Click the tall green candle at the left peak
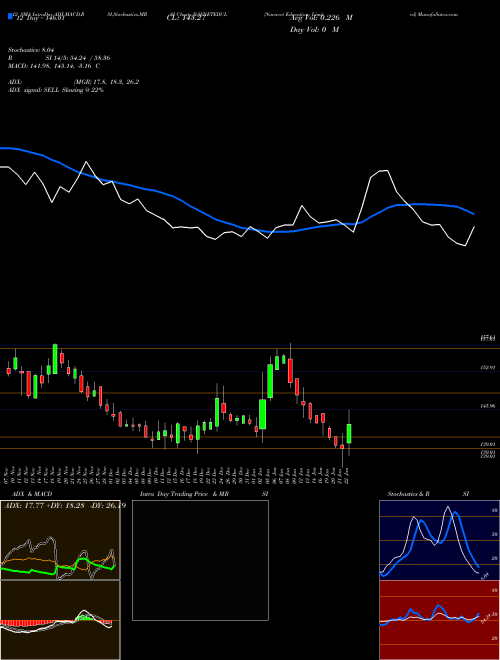Image resolution: width=500 pixels, height=660 pixels. pos(55,359)
